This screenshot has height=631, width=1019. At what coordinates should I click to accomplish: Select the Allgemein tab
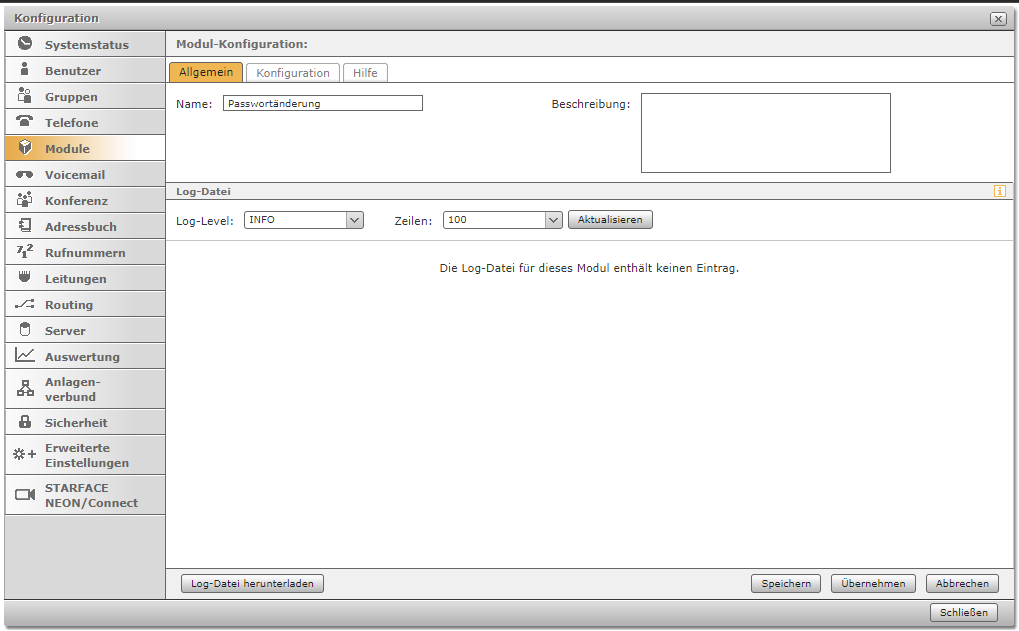click(206, 73)
